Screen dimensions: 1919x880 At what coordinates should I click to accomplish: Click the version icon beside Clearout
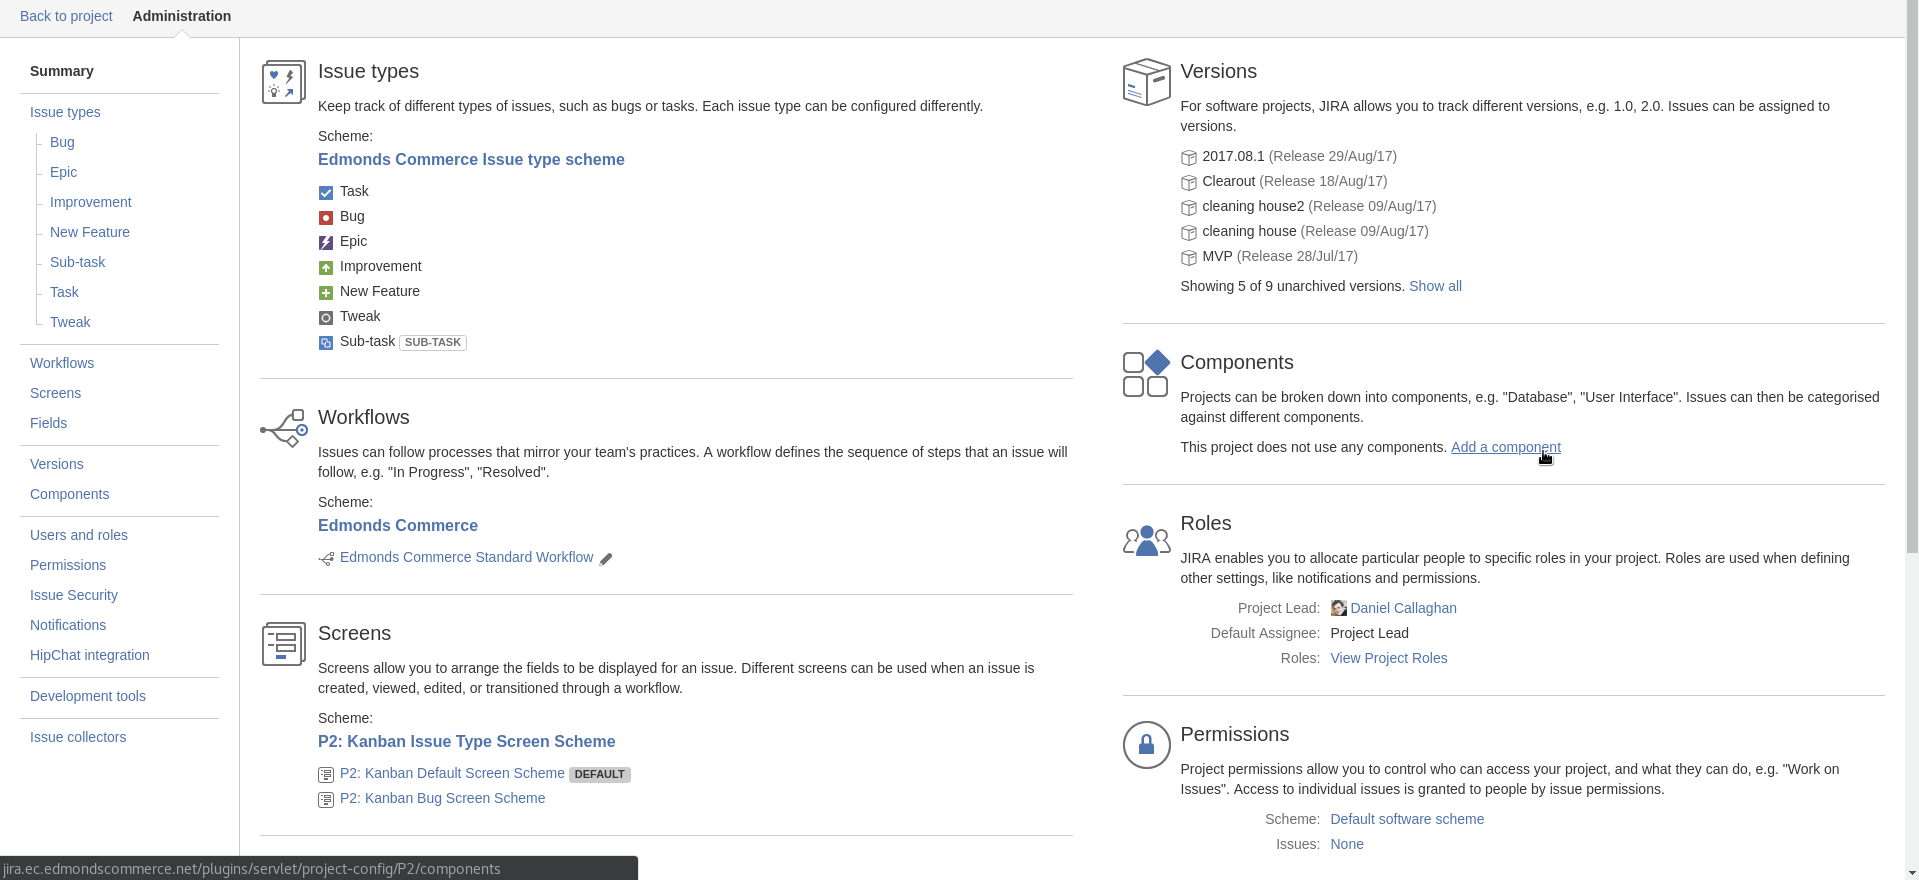1189,183
